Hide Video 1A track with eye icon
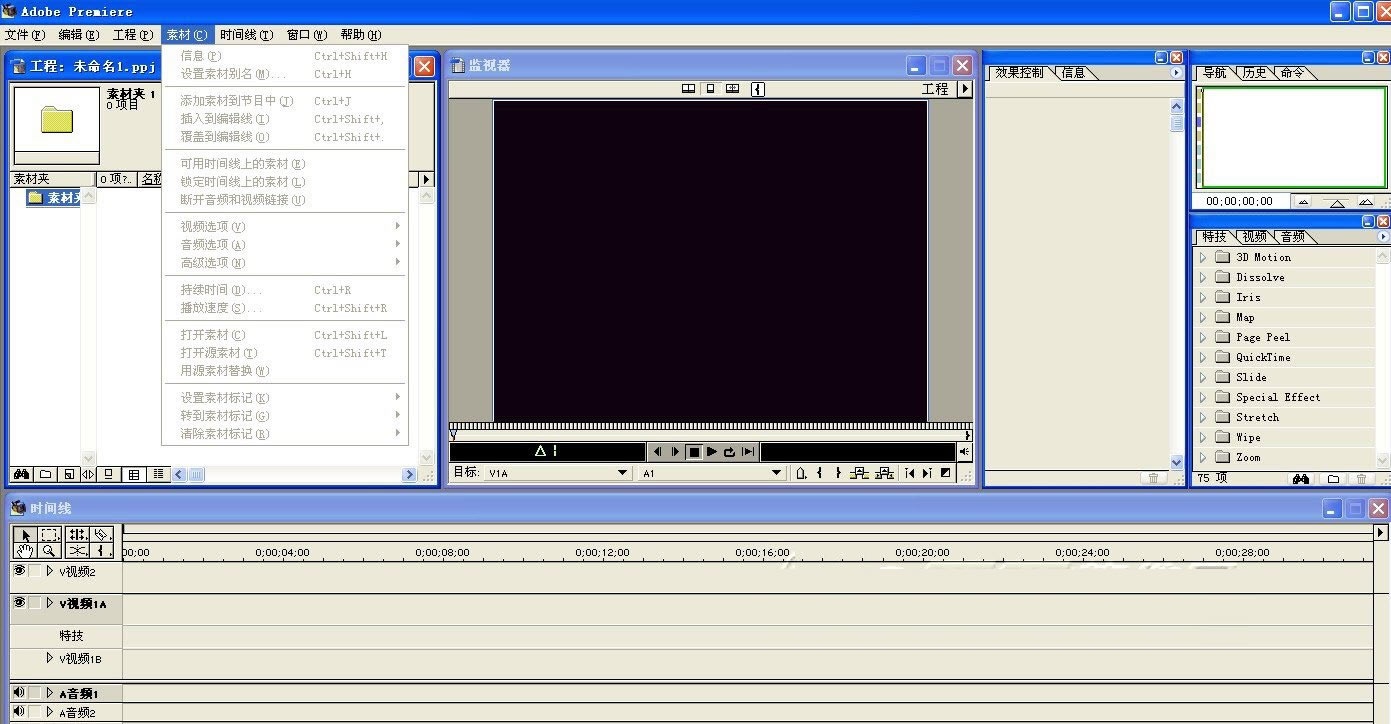This screenshot has height=724, width=1391. tap(19, 602)
